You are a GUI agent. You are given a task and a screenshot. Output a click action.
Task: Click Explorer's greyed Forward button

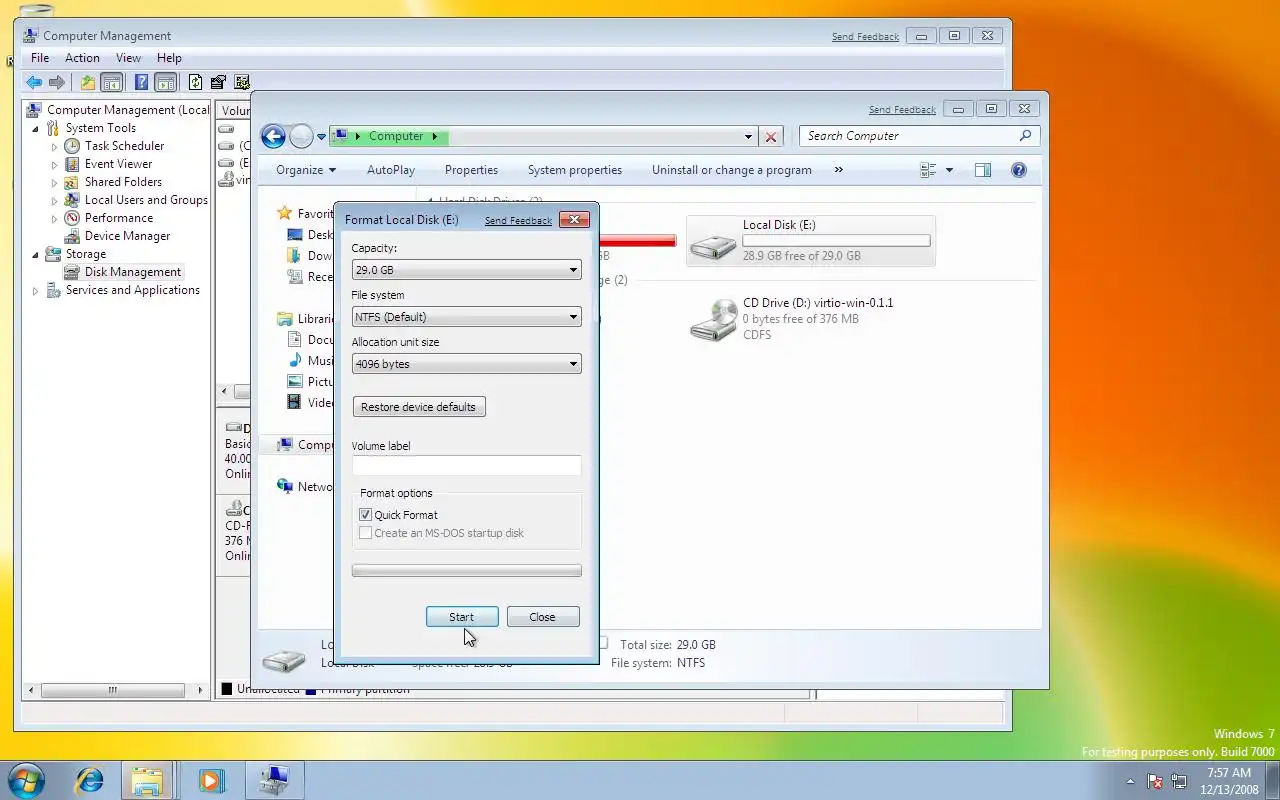(301, 137)
